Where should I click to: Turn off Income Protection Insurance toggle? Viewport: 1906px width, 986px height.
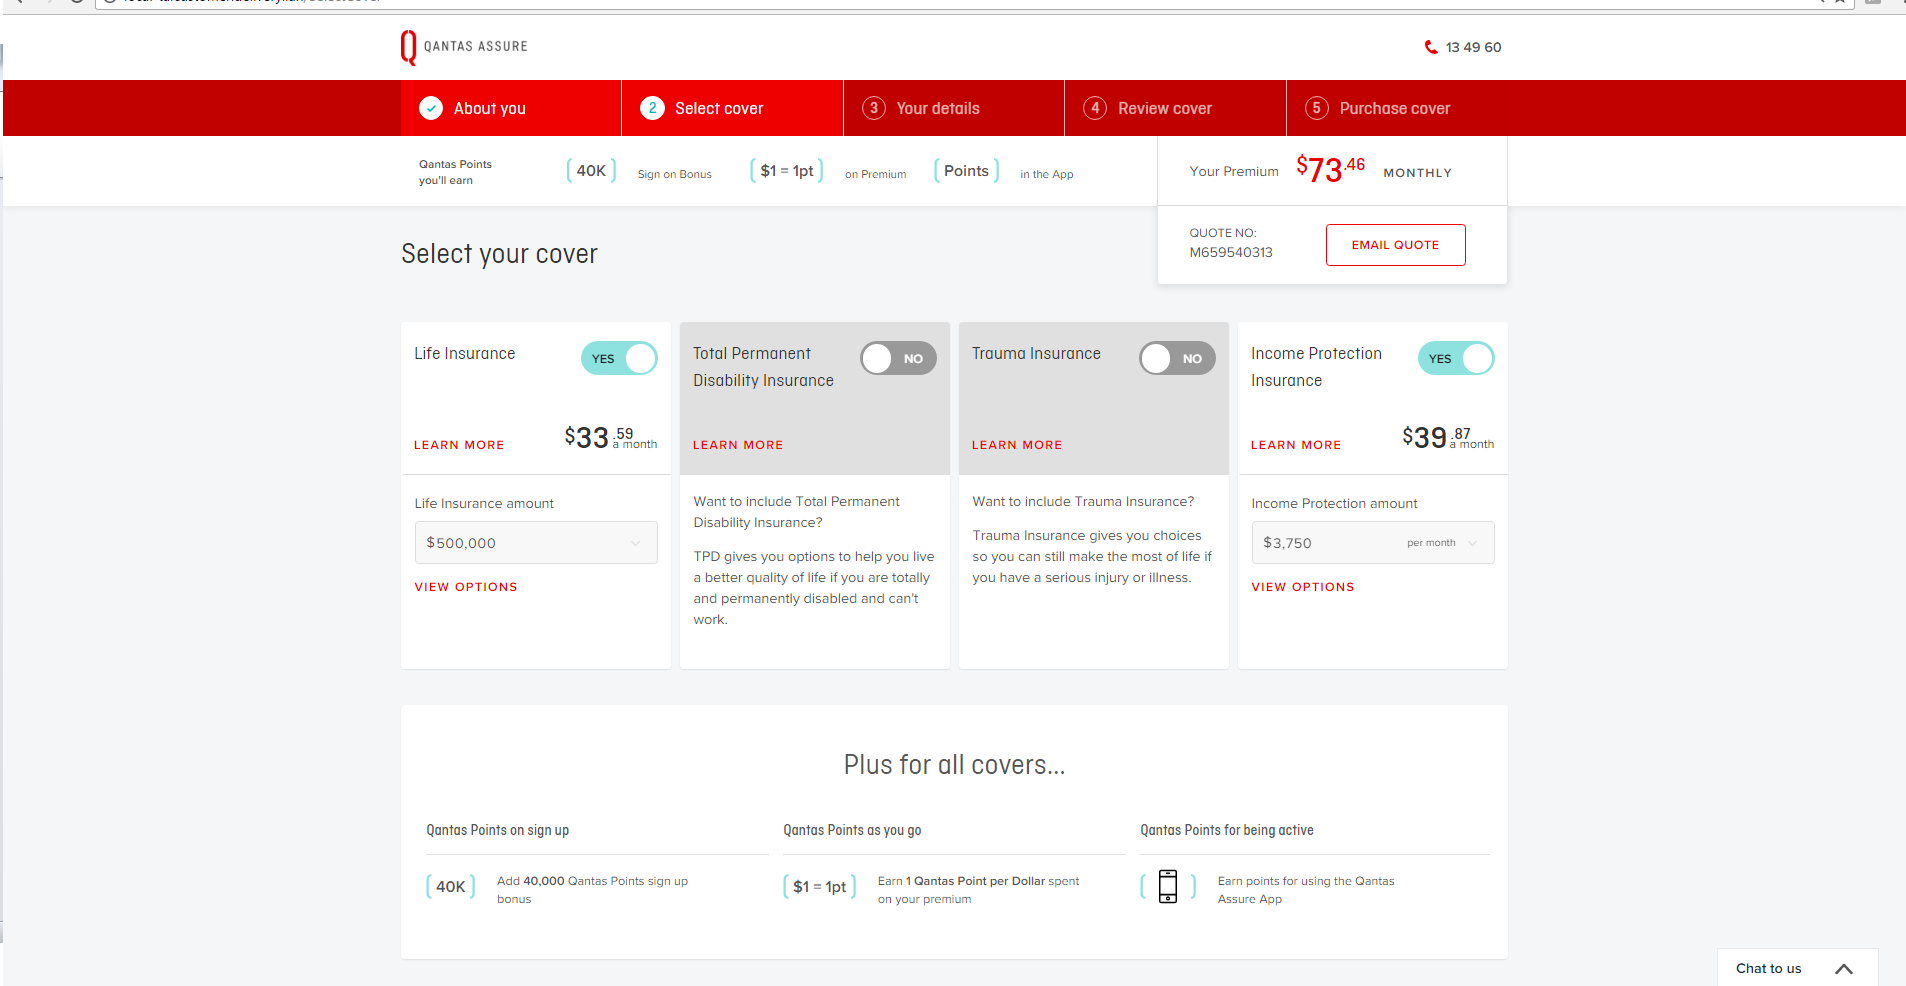tap(1456, 358)
